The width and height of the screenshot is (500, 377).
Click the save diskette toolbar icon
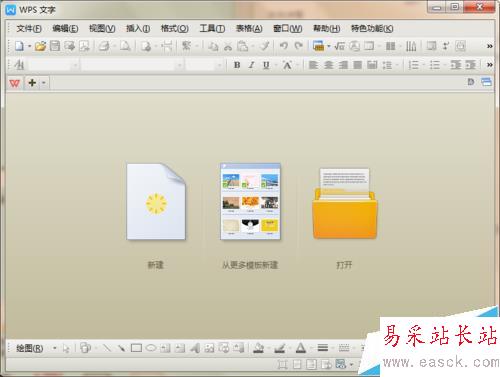[55, 46]
